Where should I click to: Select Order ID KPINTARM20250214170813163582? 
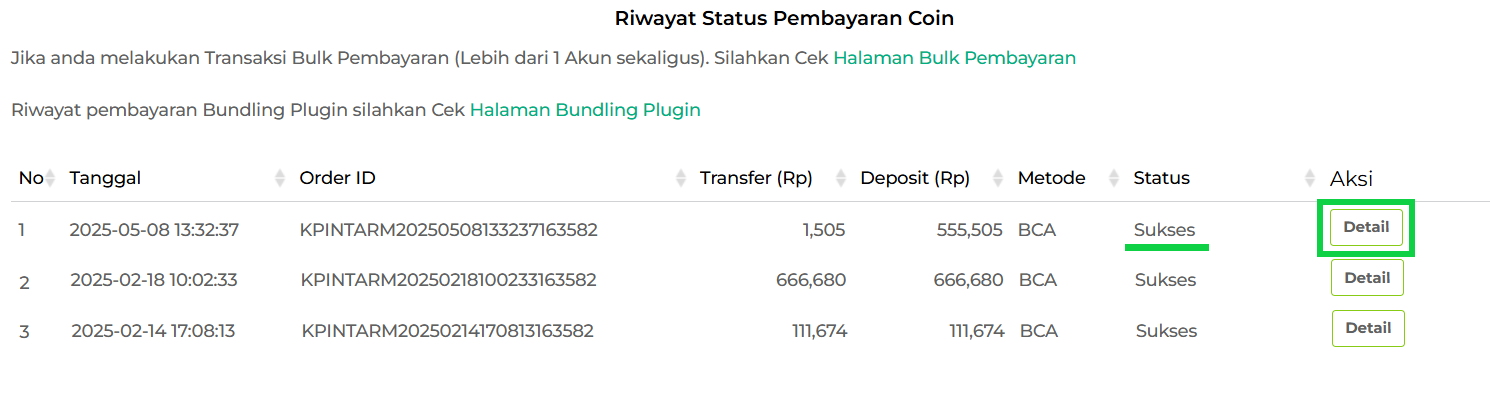pyautogui.click(x=448, y=330)
